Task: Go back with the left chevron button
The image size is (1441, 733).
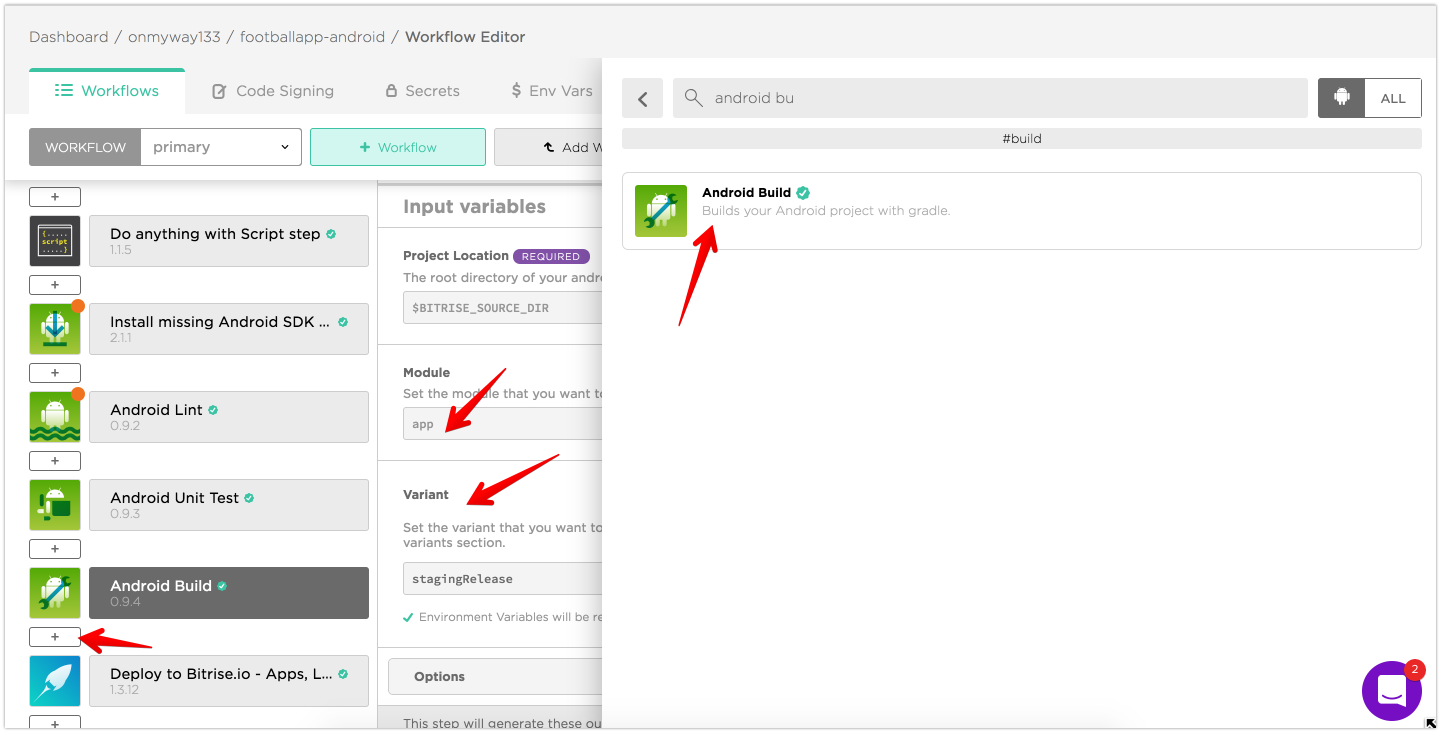Action: click(643, 98)
